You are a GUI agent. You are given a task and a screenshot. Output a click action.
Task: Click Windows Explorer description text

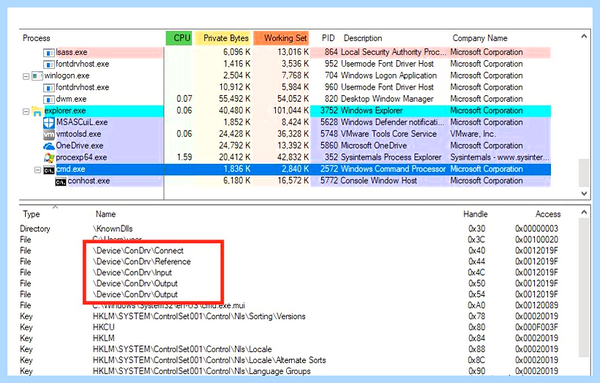point(371,111)
